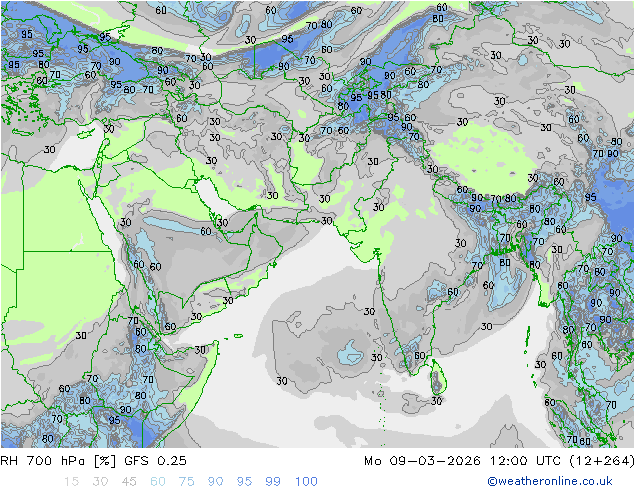Click the "GFS 0.25" model label
This screenshot has height=490, width=634.
coord(155,461)
